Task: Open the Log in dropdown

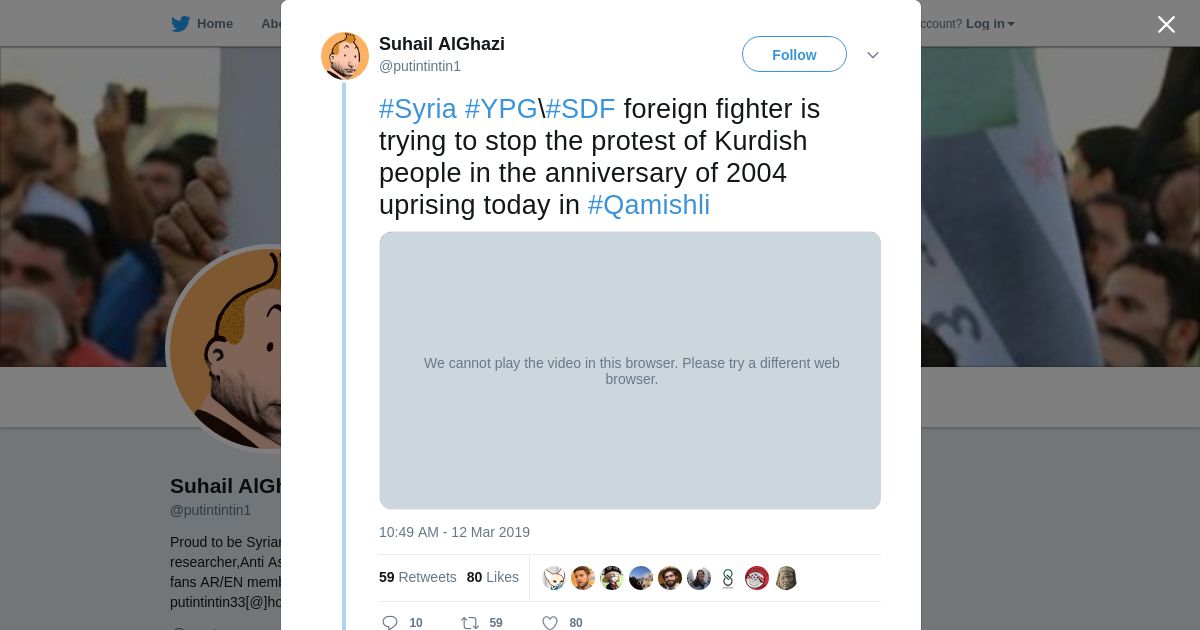Action: [x=990, y=24]
